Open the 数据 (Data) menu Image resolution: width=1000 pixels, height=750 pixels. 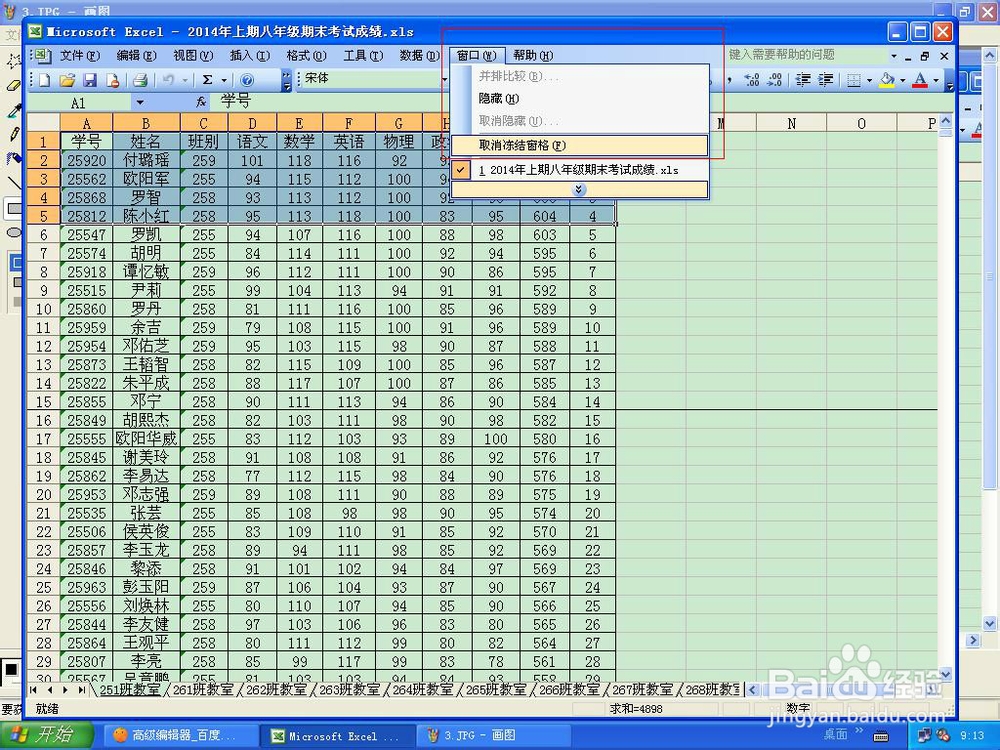pos(420,55)
